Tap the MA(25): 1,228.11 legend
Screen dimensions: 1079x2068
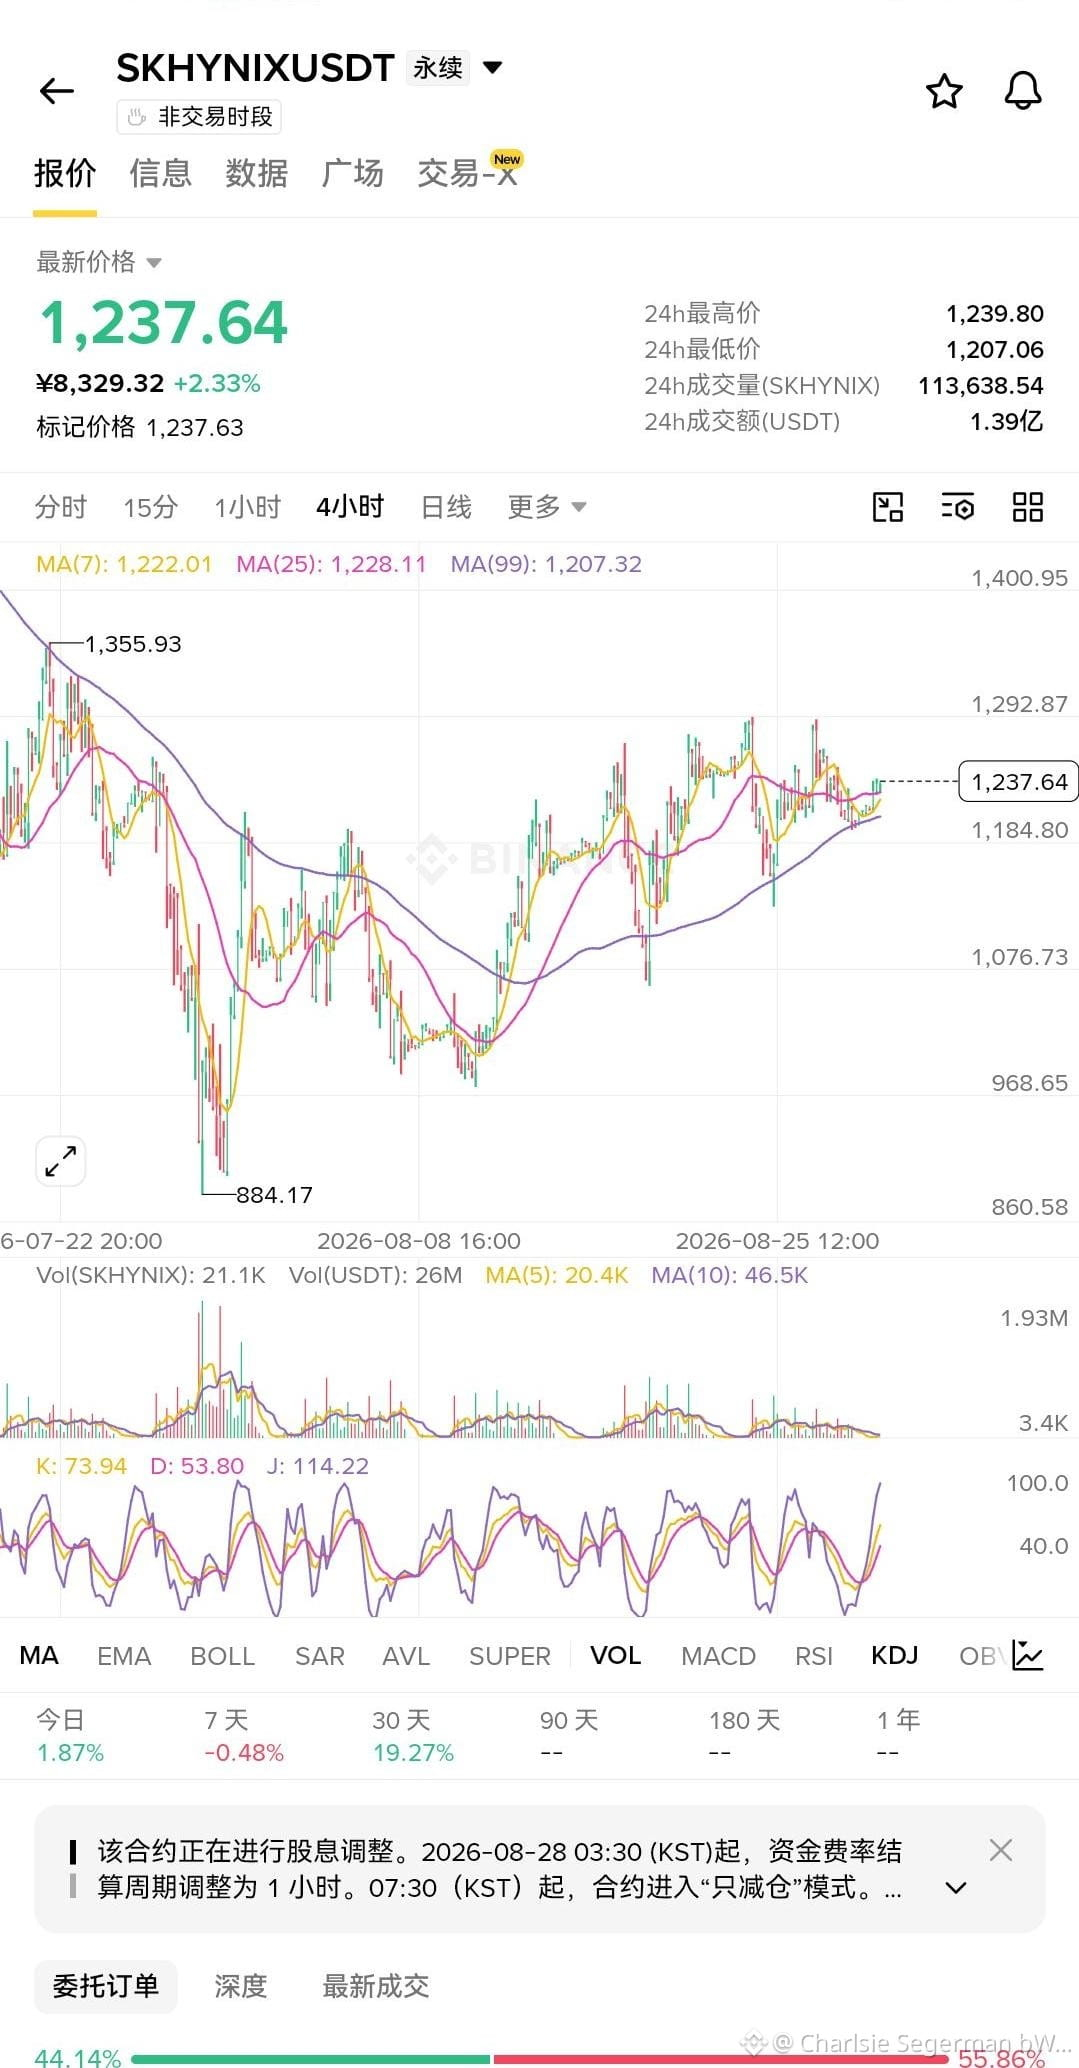pyautogui.click(x=331, y=564)
